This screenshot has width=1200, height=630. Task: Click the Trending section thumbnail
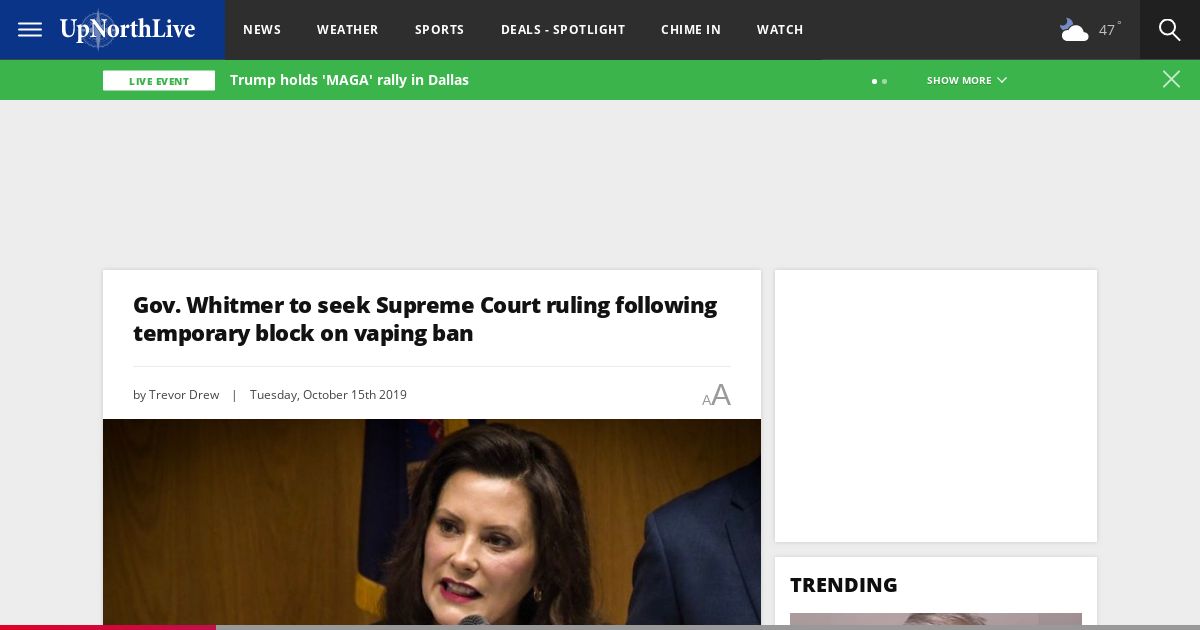pos(936,620)
